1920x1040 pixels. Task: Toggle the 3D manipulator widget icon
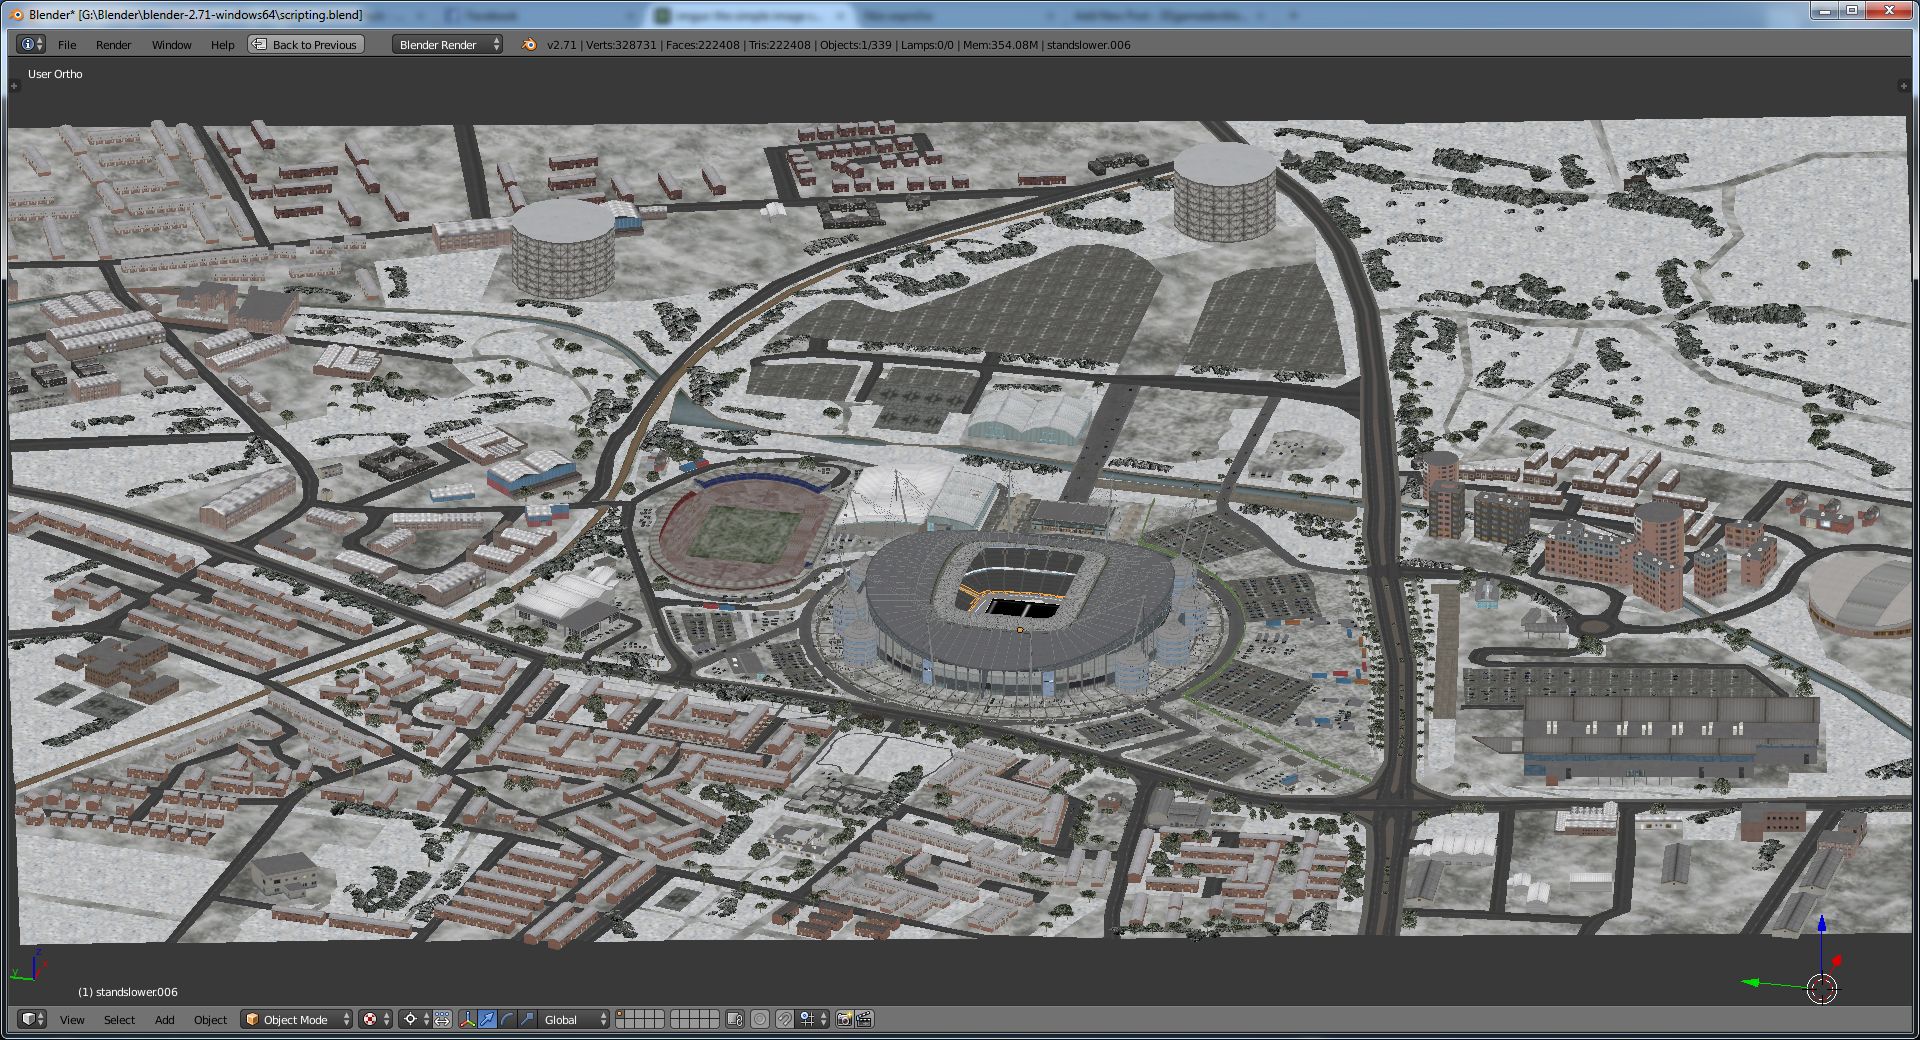[x=467, y=1019]
